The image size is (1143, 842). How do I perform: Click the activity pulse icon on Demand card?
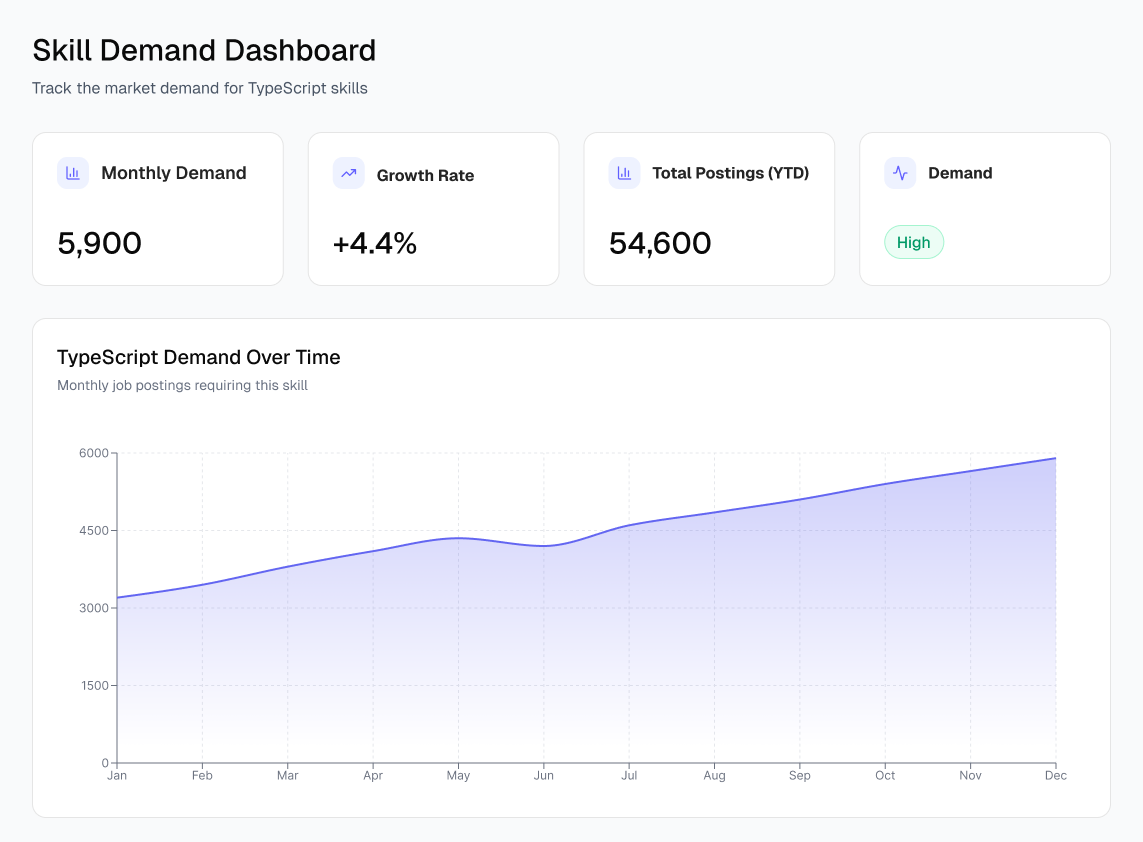pos(899,173)
